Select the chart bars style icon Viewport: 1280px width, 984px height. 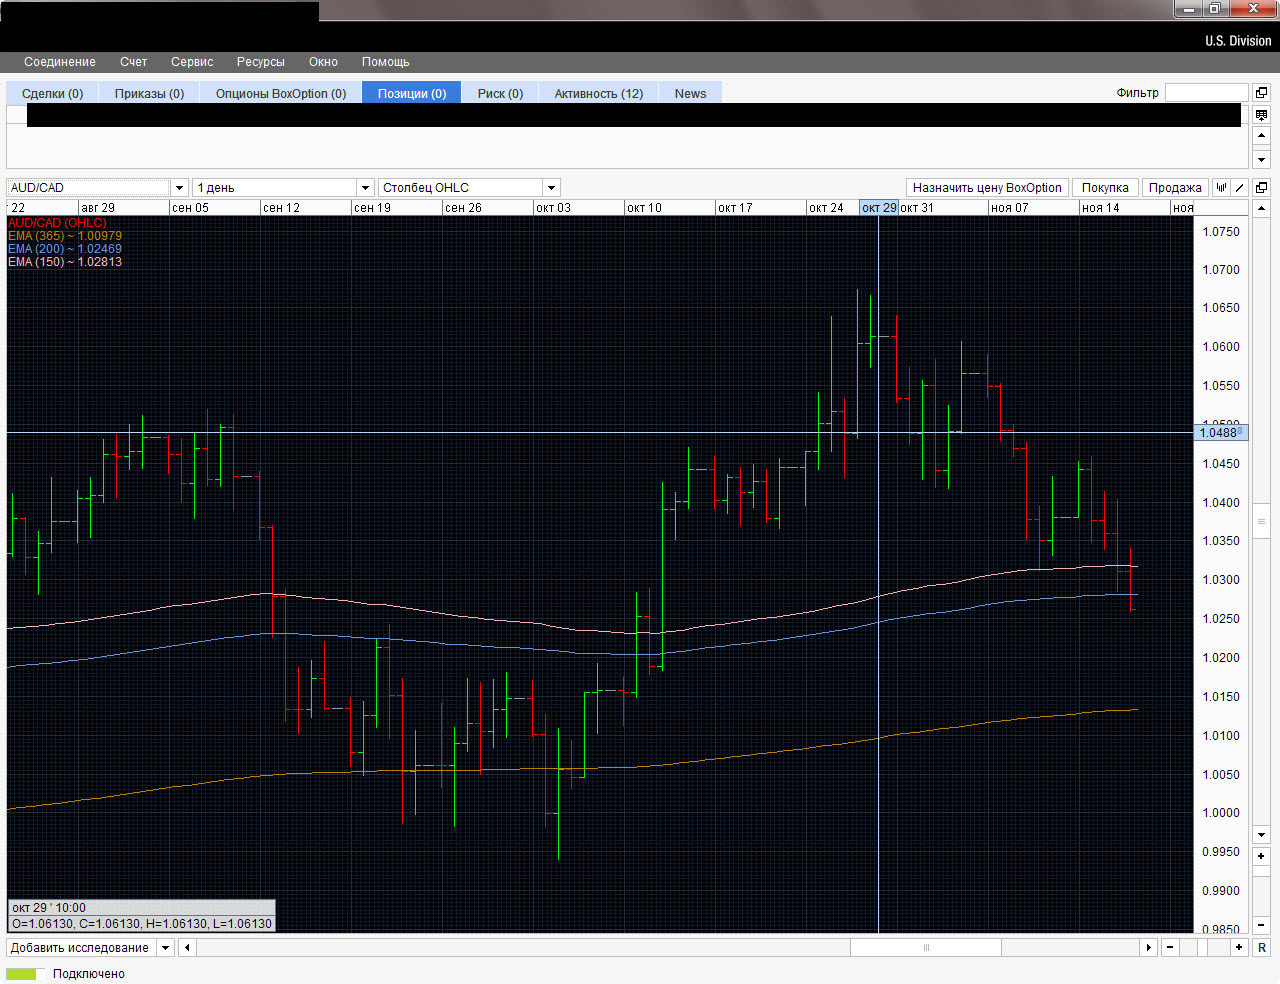pos(1221,187)
